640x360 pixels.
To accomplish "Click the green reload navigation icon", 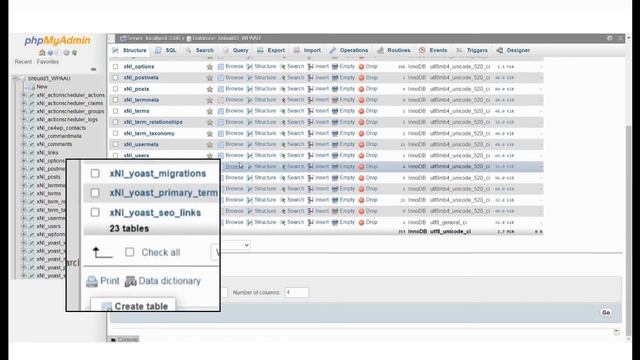I will pyautogui.click(x=74, y=53).
